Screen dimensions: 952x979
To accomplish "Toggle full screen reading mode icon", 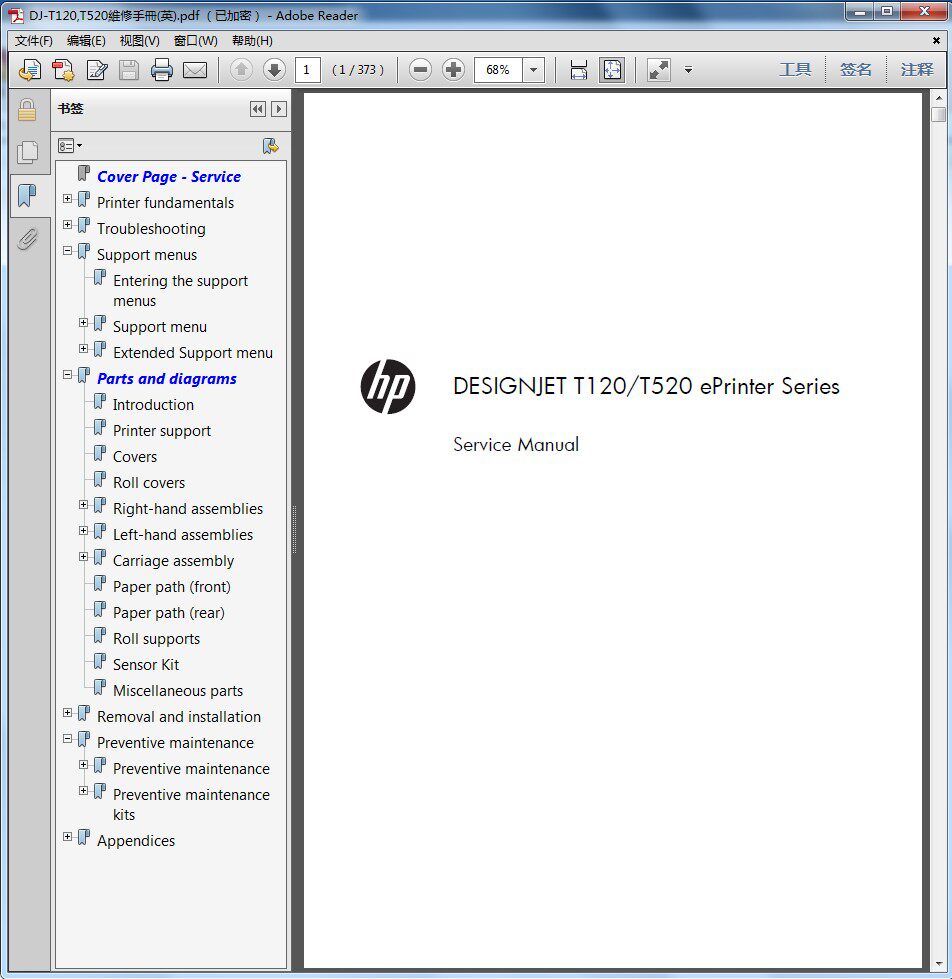I will [x=658, y=70].
